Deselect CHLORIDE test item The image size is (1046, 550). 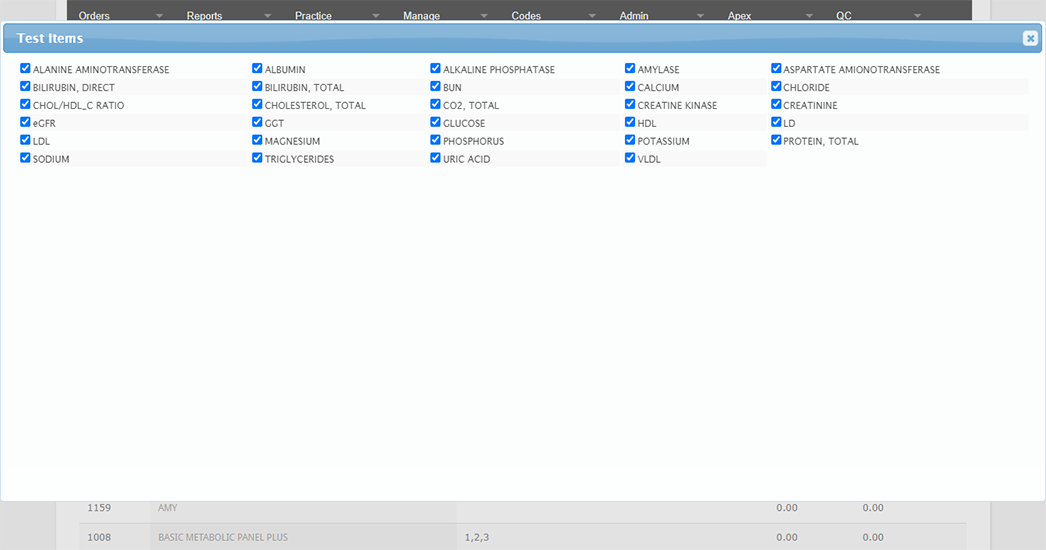(x=776, y=86)
